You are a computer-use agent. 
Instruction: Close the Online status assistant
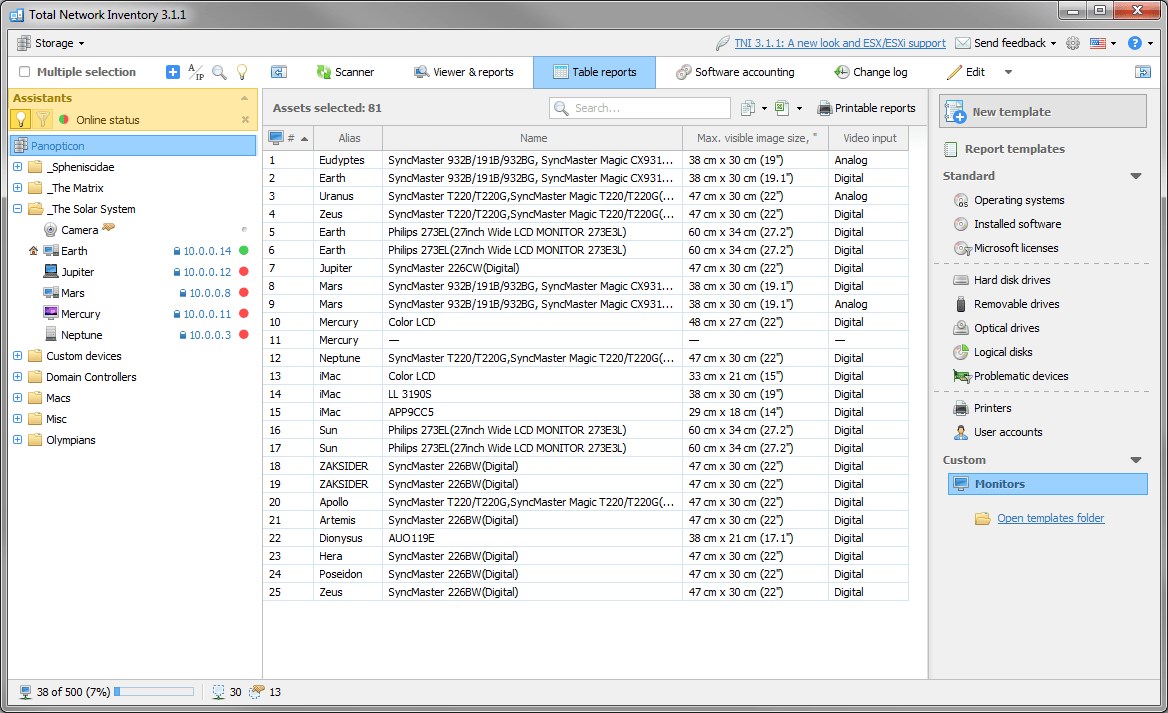(245, 120)
